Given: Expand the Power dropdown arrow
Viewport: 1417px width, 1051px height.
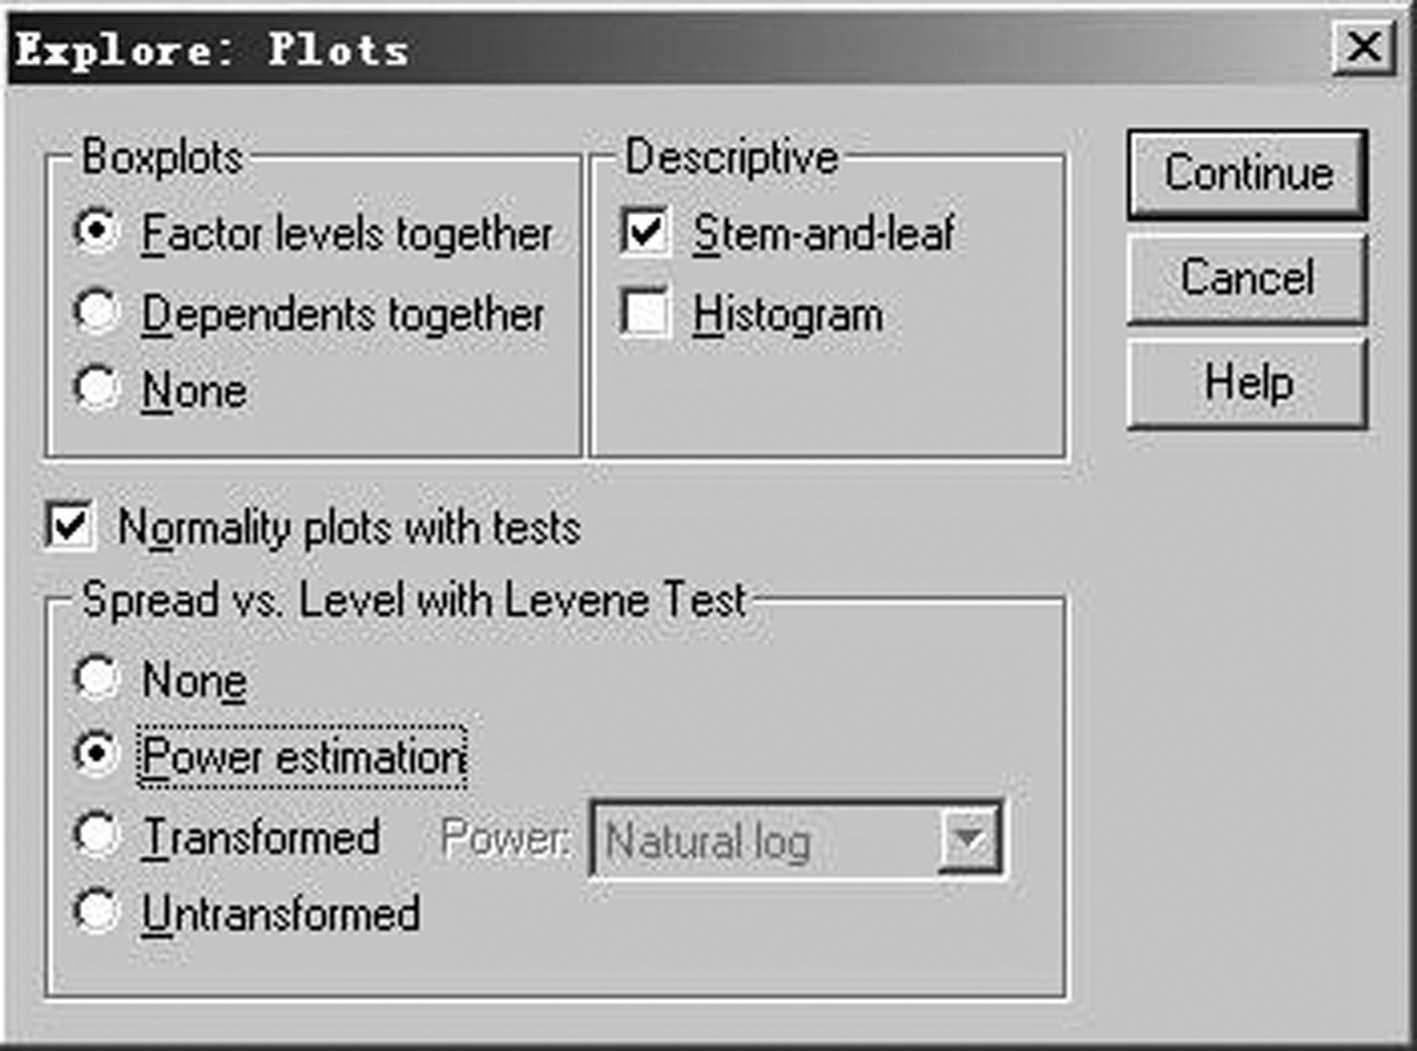Looking at the screenshot, I should pos(968,839).
